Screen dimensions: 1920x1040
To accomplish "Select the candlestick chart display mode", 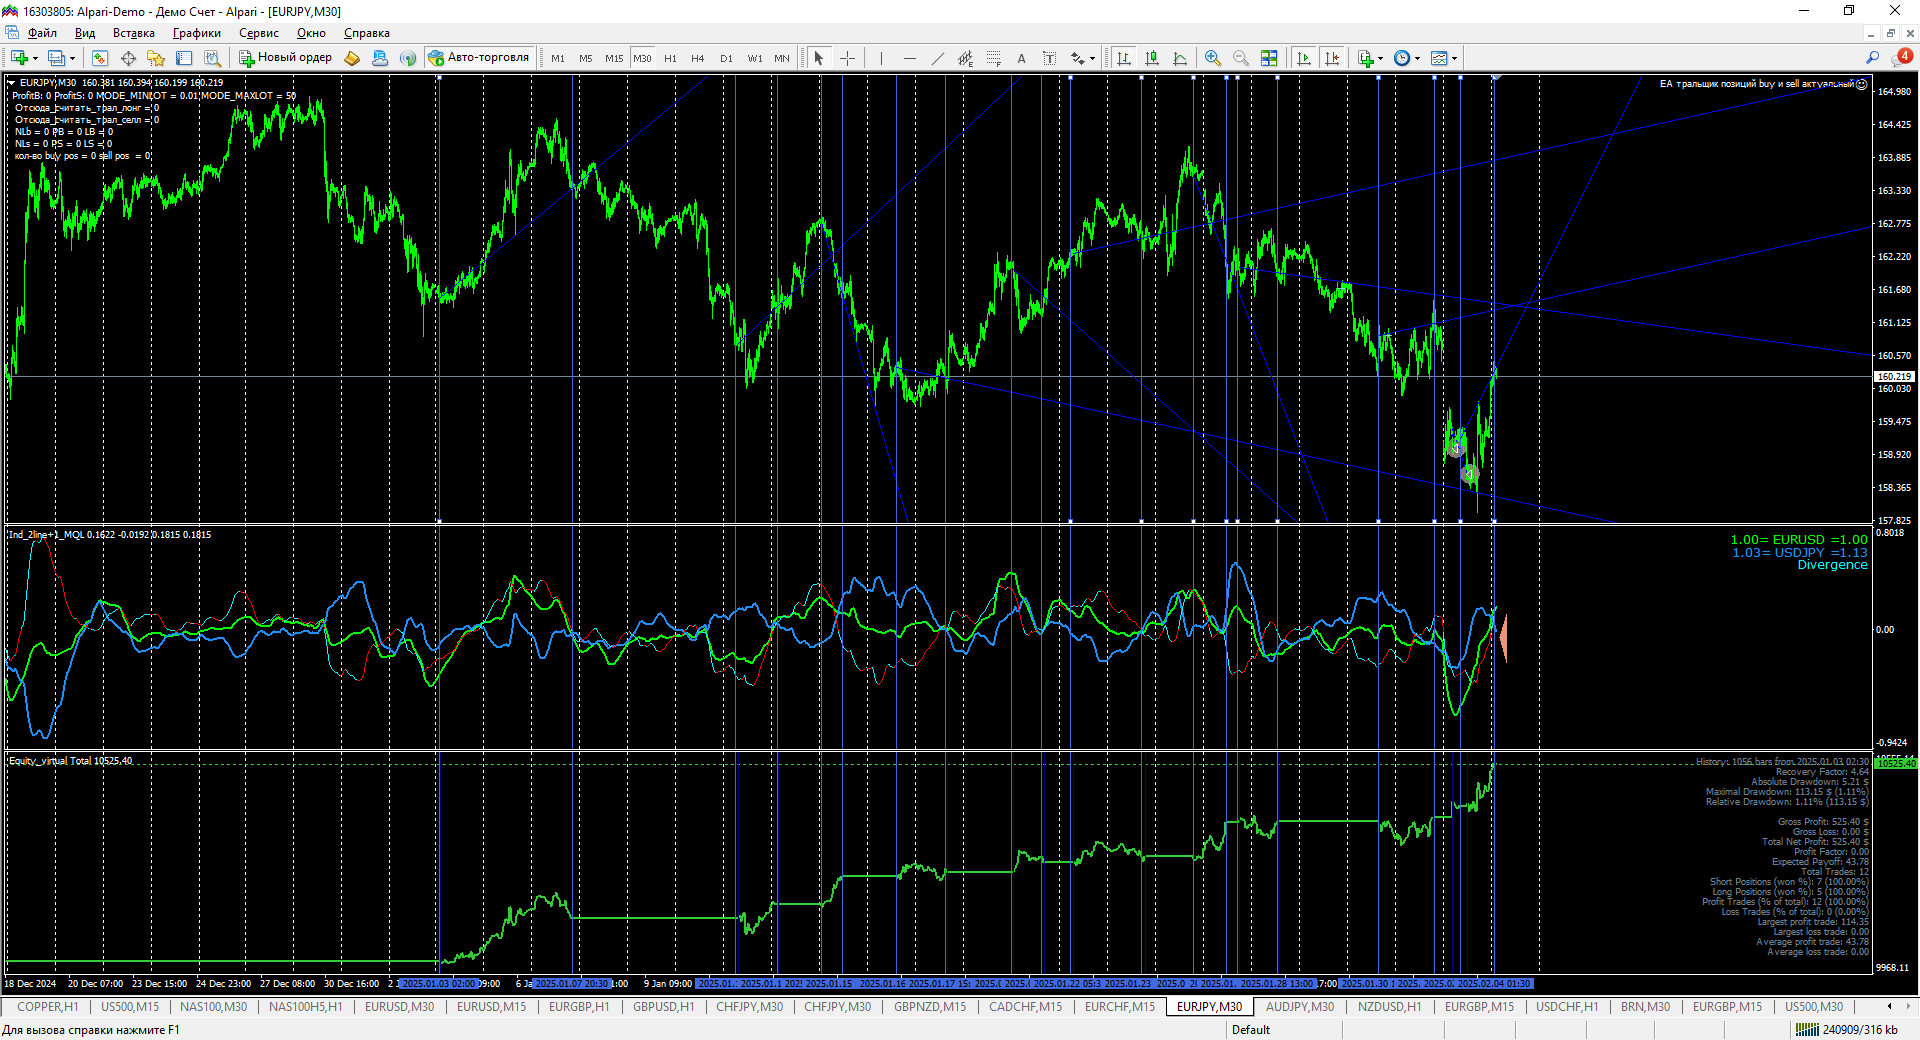I will [x=1152, y=58].
